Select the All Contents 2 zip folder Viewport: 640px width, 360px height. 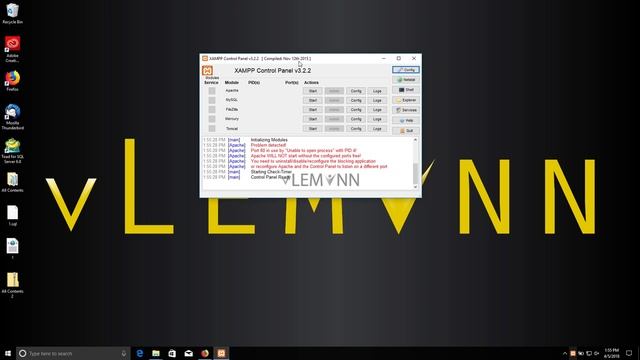click(12, 285)
